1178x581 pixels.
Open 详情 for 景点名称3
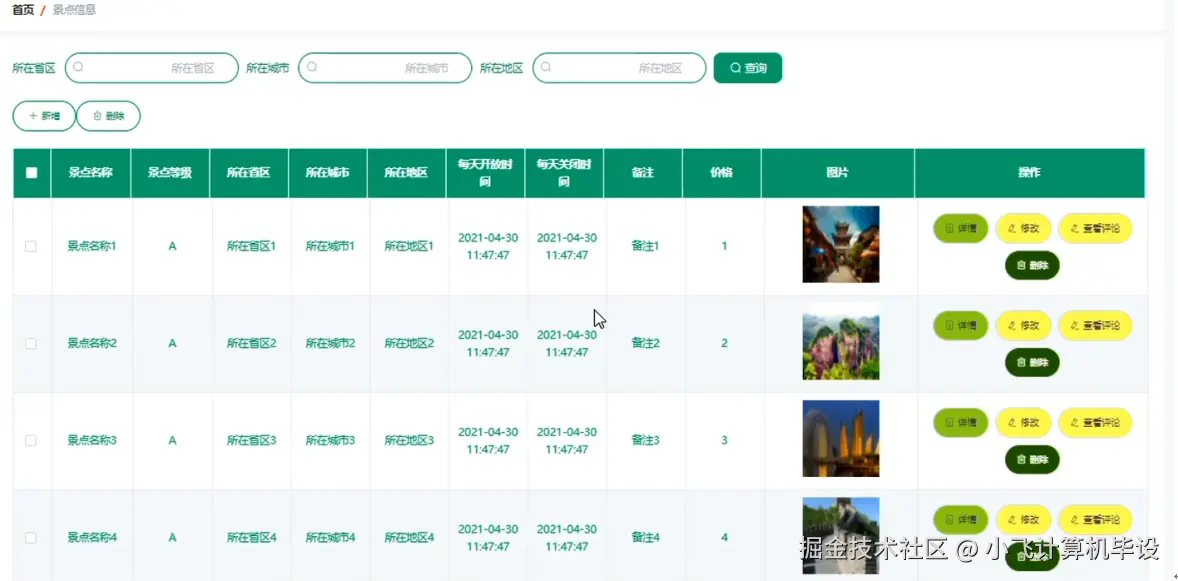pos(961,422)
